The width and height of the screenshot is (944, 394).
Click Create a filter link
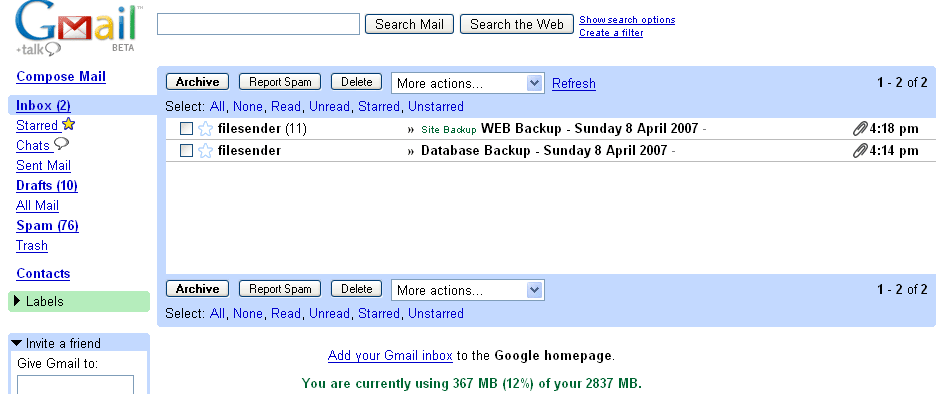611,33
